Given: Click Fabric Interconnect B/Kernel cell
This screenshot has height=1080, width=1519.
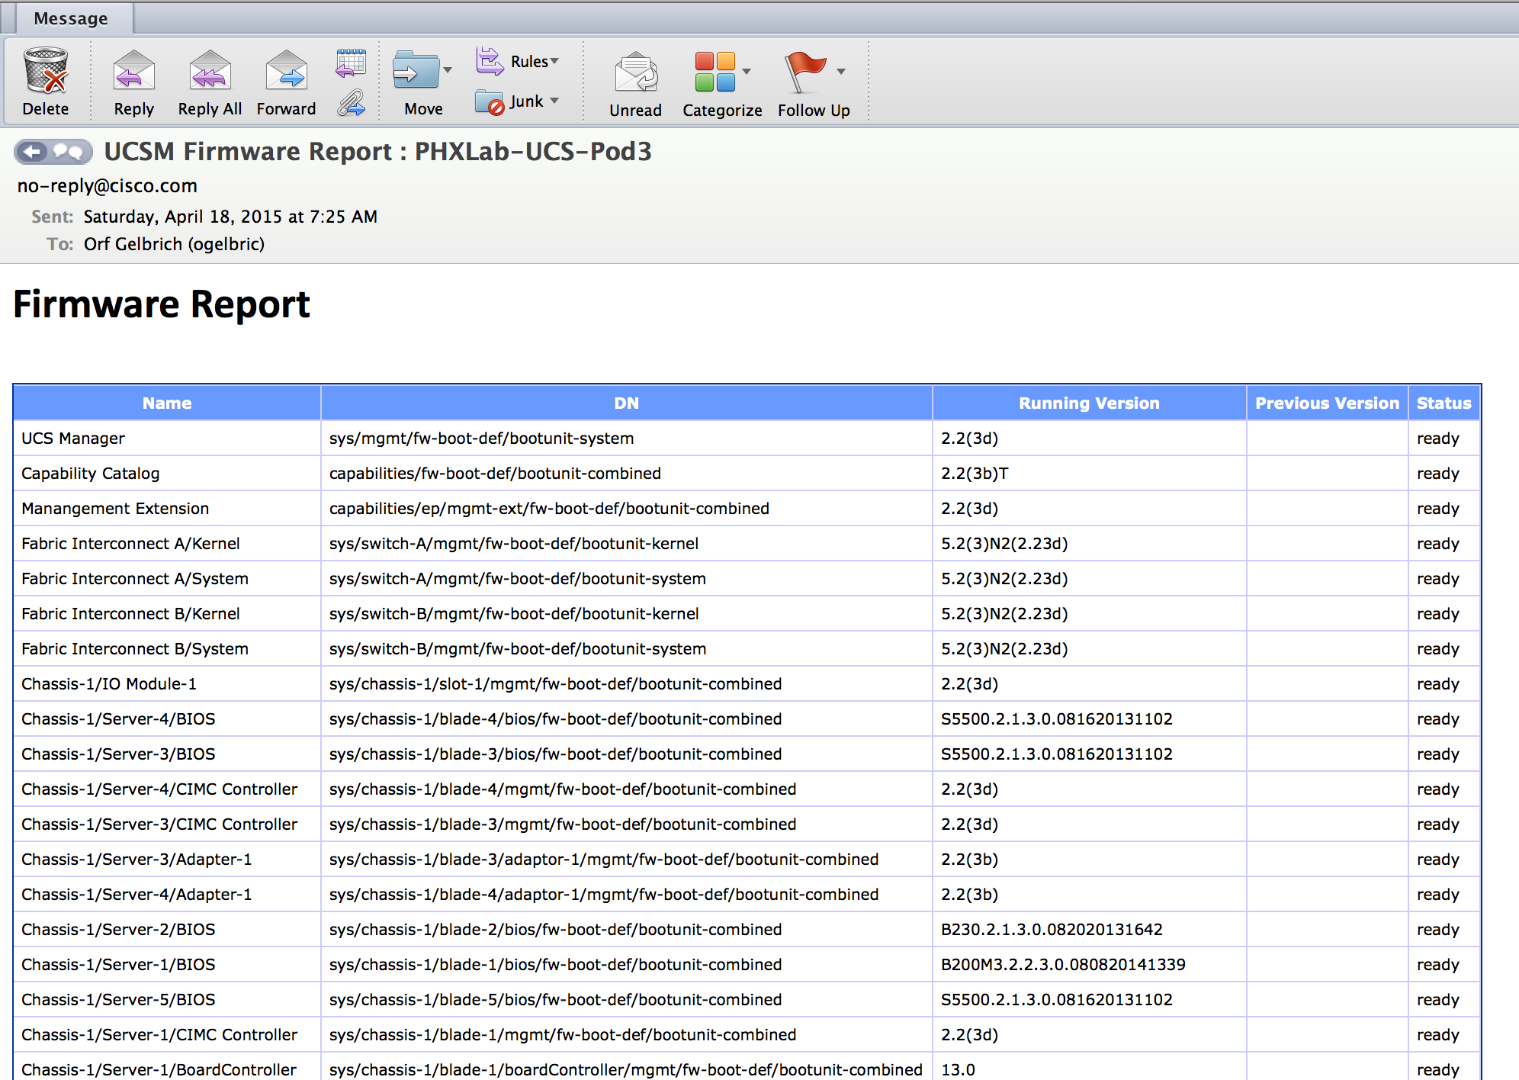Looking at the screenshot, I should (x=167, y=613).
